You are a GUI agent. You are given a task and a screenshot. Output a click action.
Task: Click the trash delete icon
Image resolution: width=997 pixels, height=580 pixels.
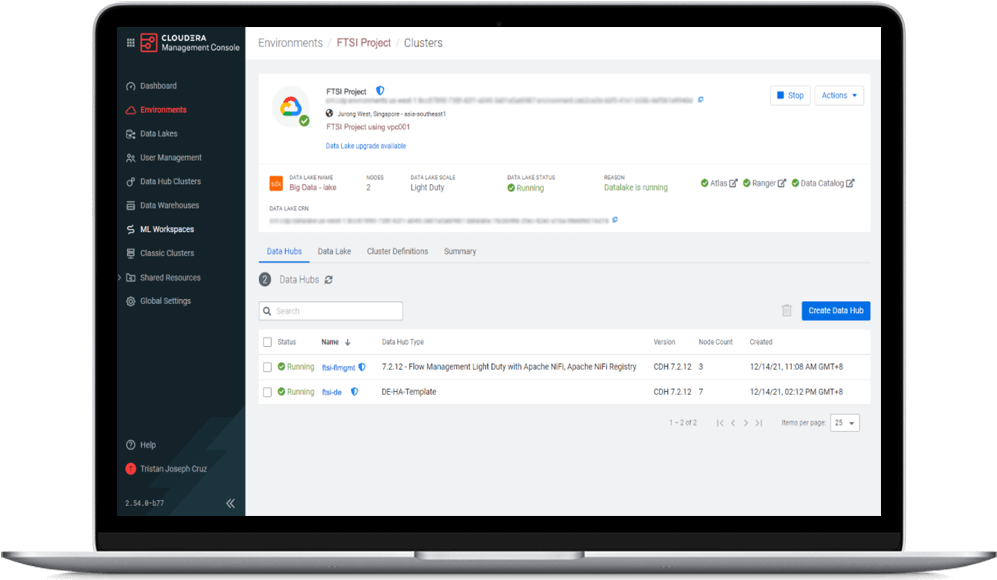[x=787, y=310]
